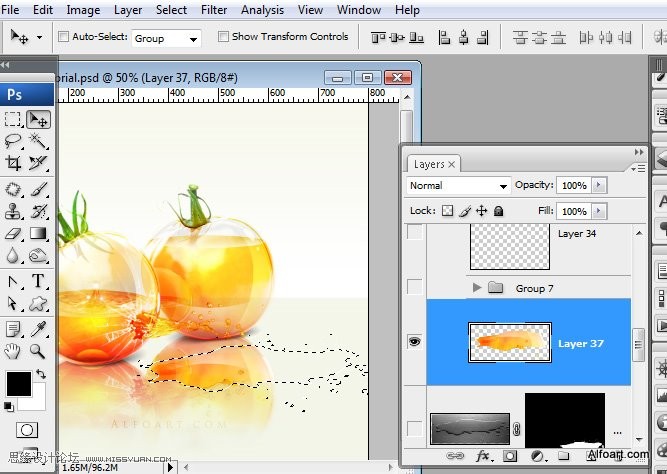This screenshot has width=667, height=474.
Task: Select the Rectangular Marquee tool
Action: 13,119
